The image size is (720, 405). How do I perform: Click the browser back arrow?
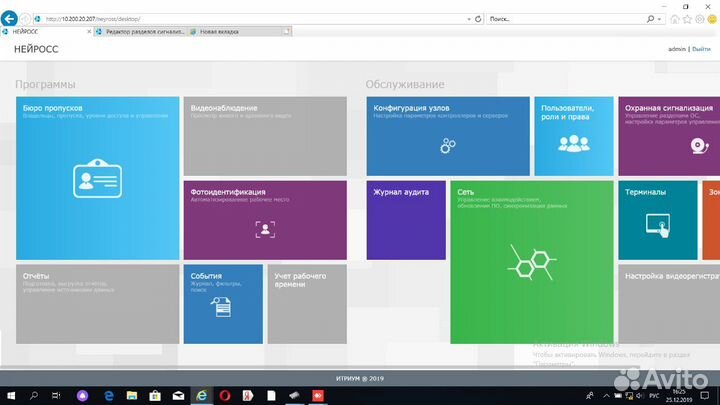10,19
